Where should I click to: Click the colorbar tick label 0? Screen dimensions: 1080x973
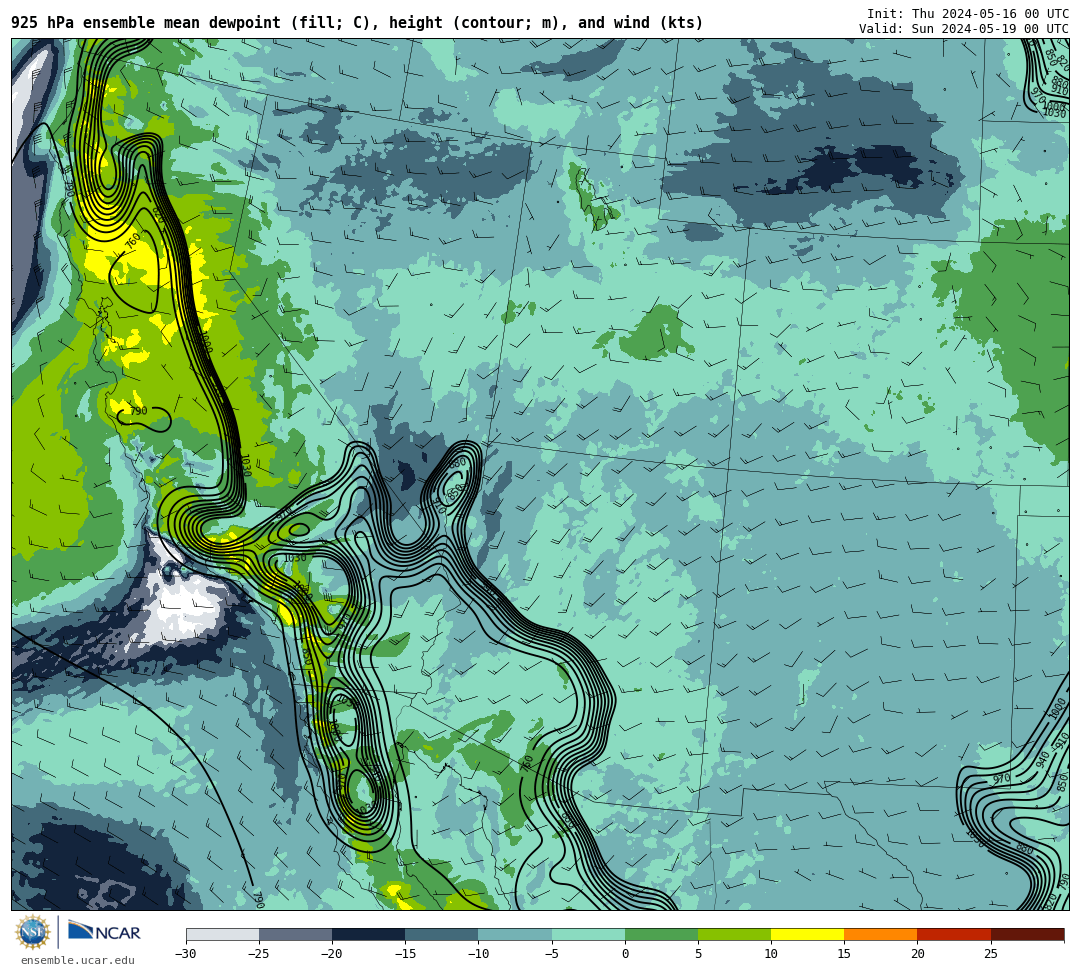625,954
